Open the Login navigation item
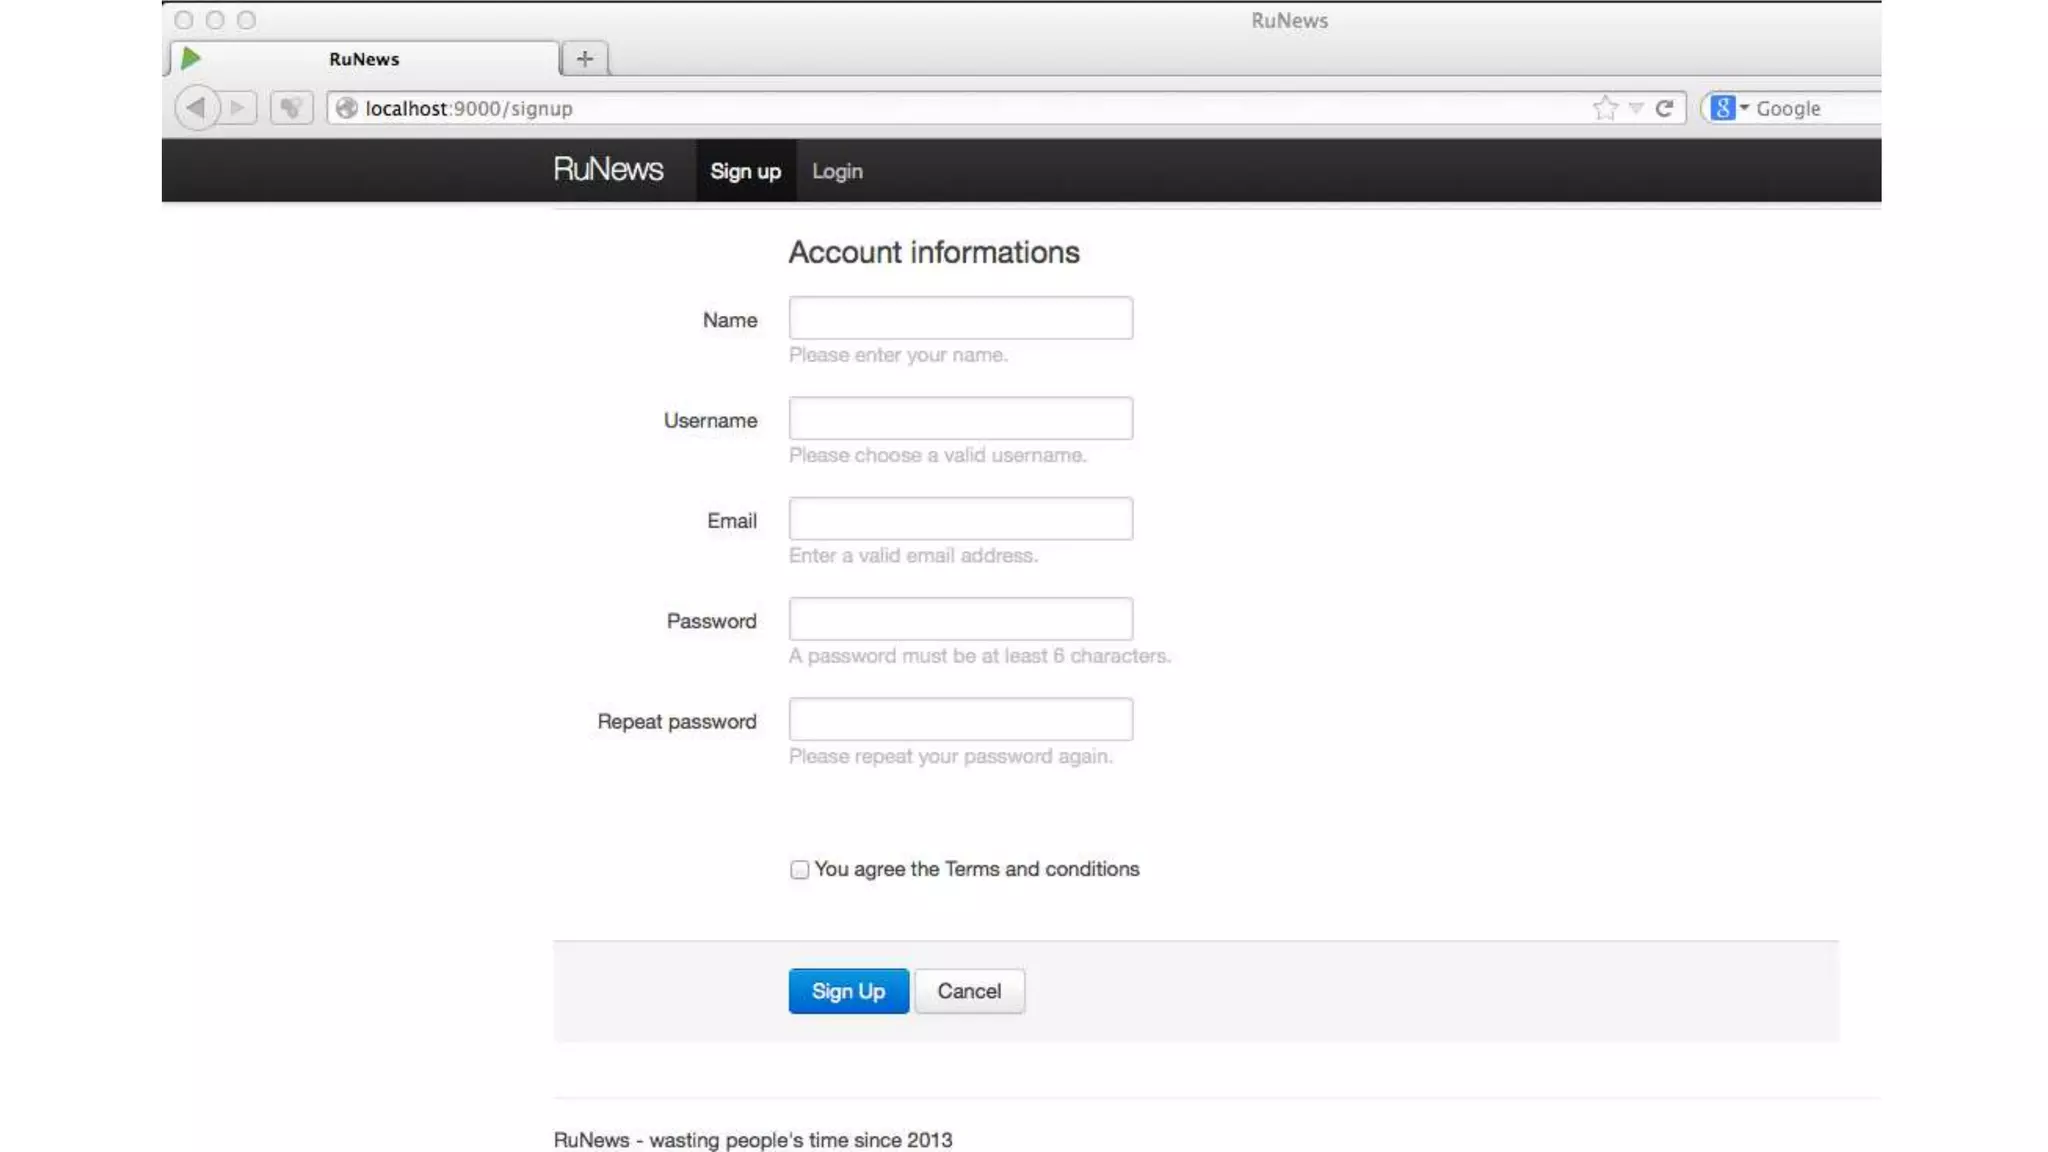The image size is (2048, 1152). coord(837,171)
